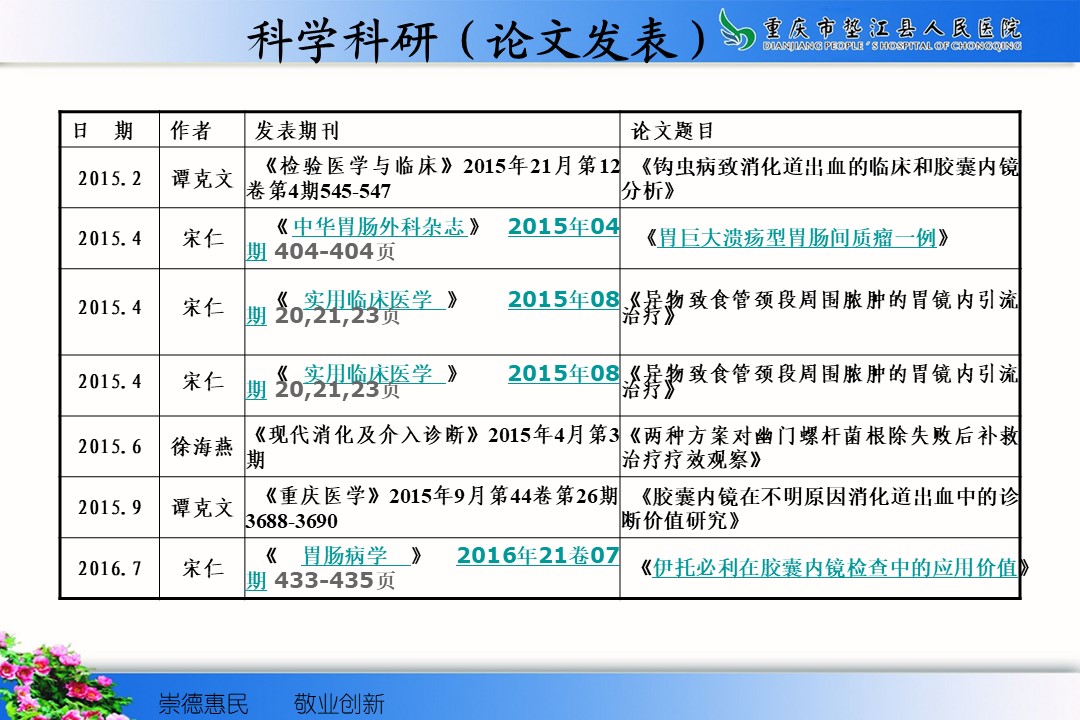
Task: Click the 两种方案对幽门螺杆菌根除失败 paper title
Action: (x=820, y=446)
